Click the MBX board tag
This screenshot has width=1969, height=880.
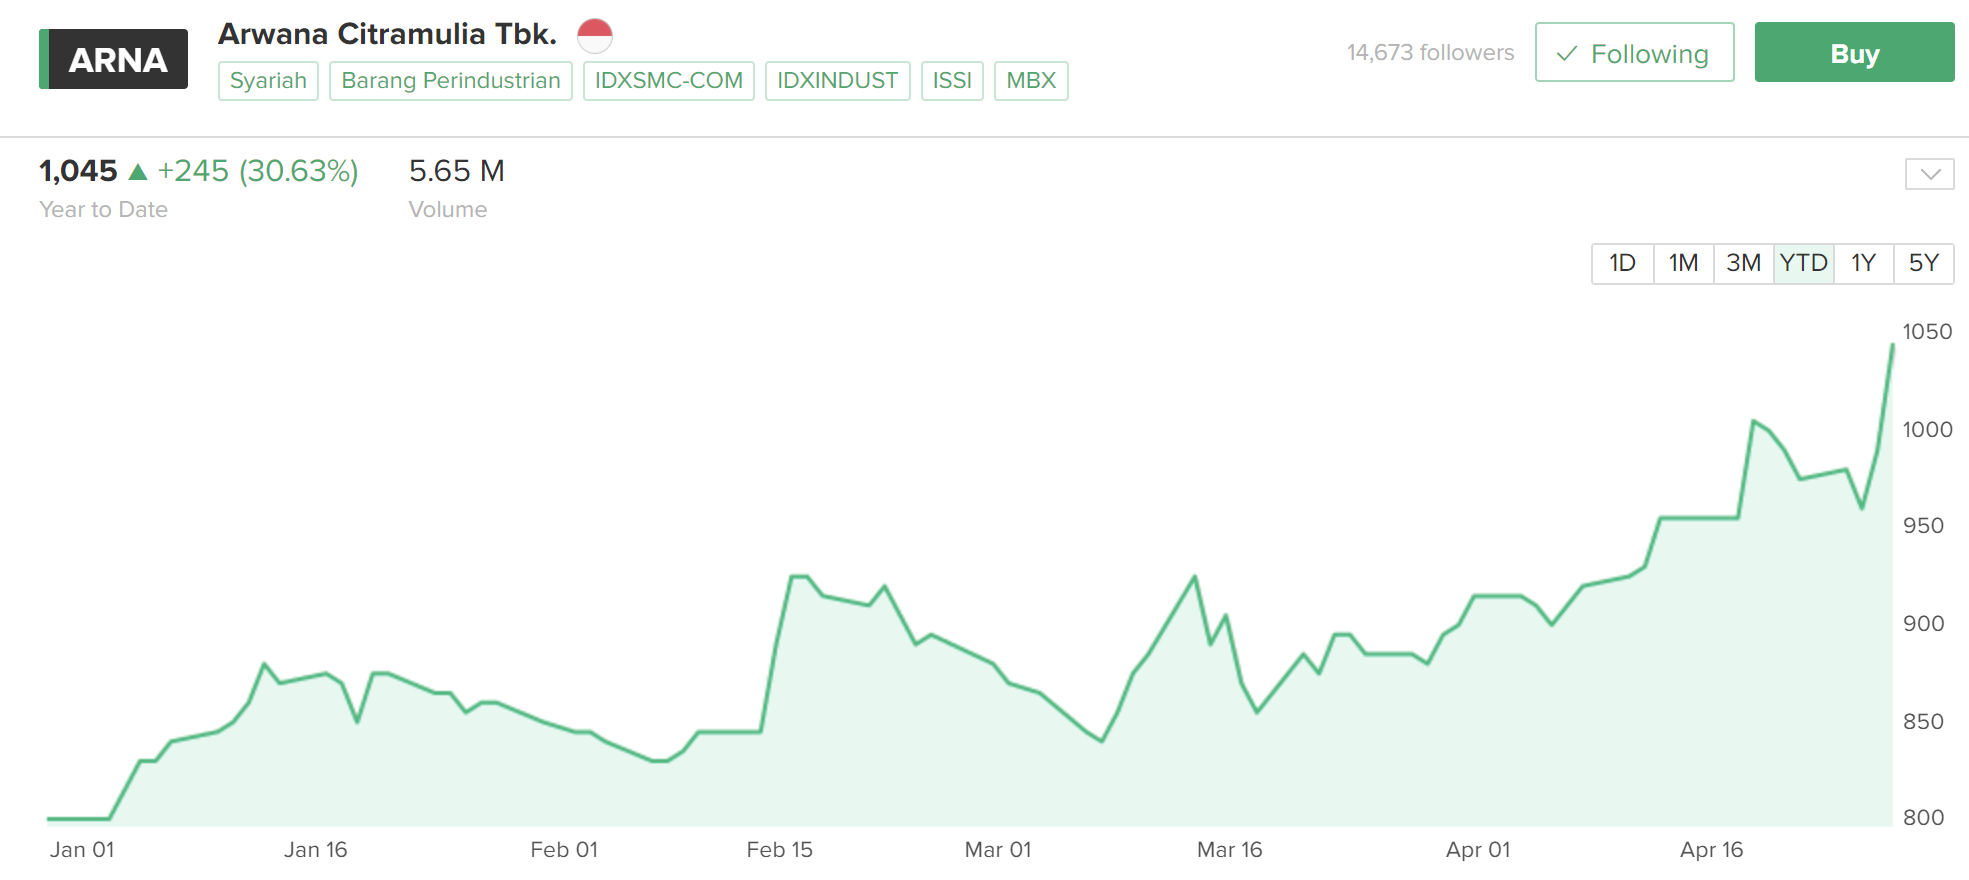pos(1031,81)
